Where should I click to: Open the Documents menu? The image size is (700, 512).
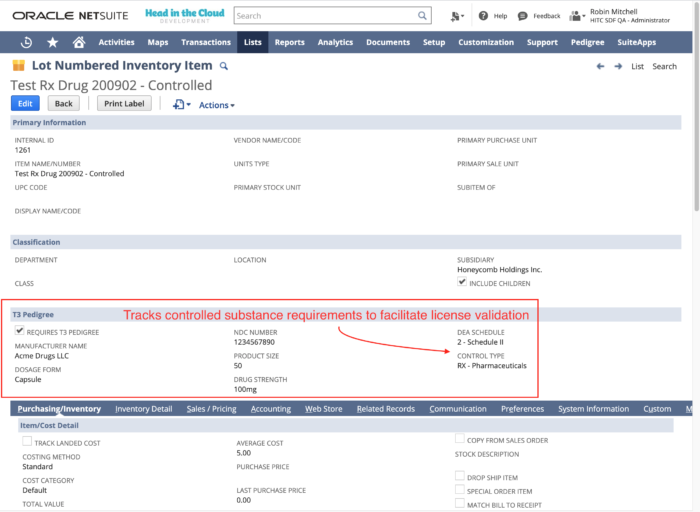coord(388,42)
